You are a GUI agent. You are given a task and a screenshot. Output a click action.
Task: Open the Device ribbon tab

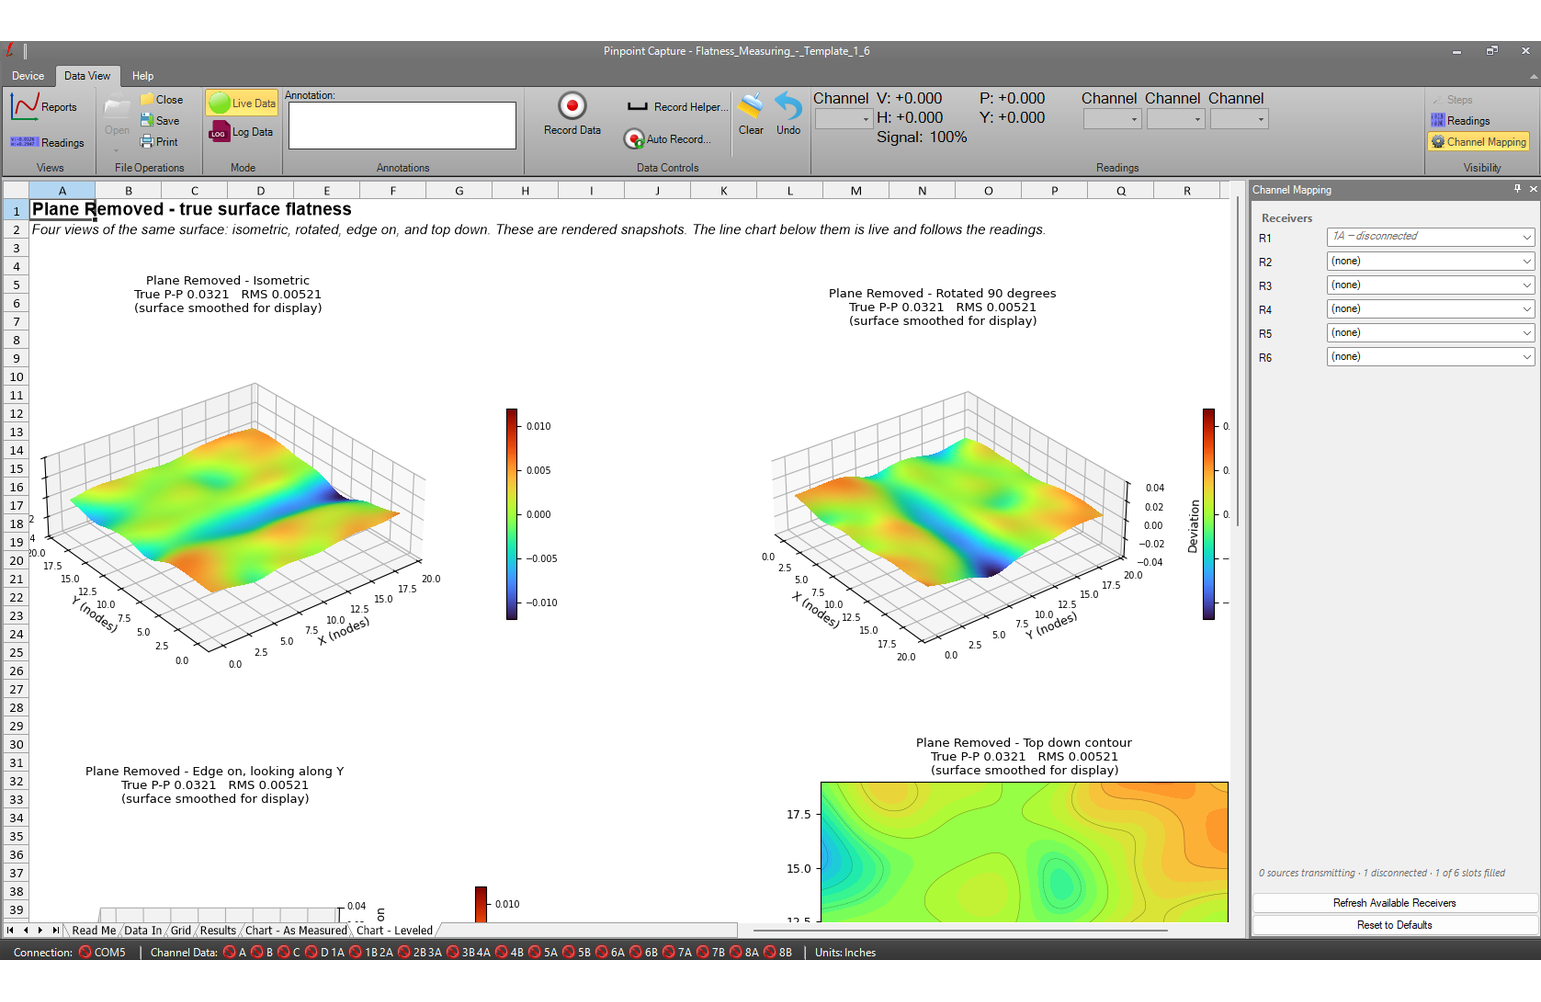[28, 76]
